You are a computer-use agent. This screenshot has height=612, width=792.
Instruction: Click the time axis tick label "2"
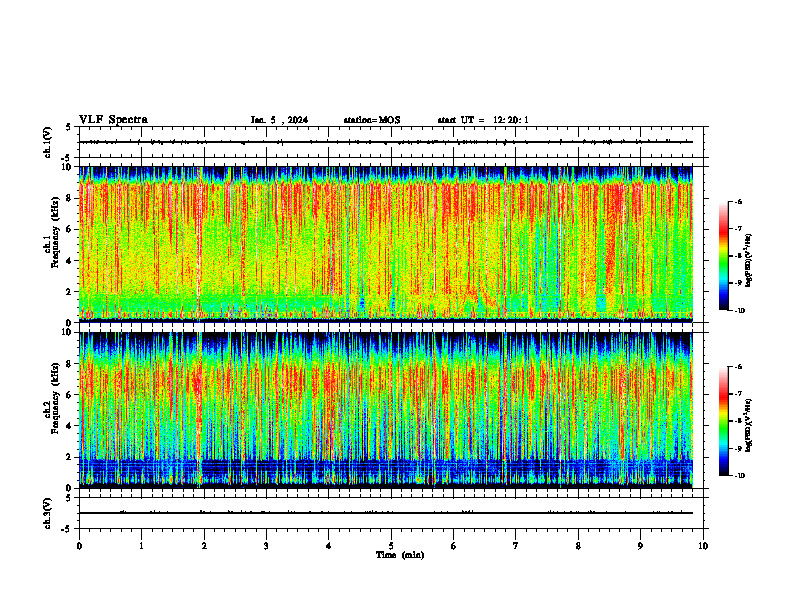pos(204,546)
